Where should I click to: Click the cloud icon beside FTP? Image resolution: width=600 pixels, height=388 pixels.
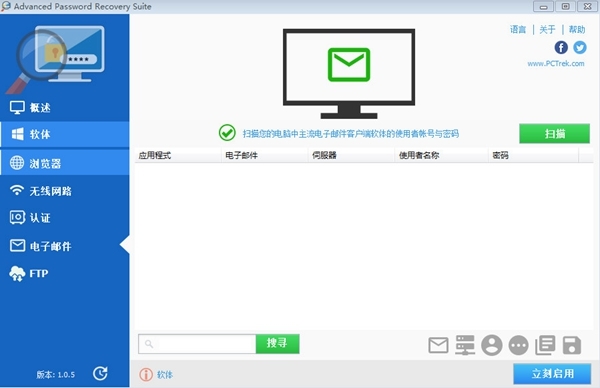coord(17,274)
